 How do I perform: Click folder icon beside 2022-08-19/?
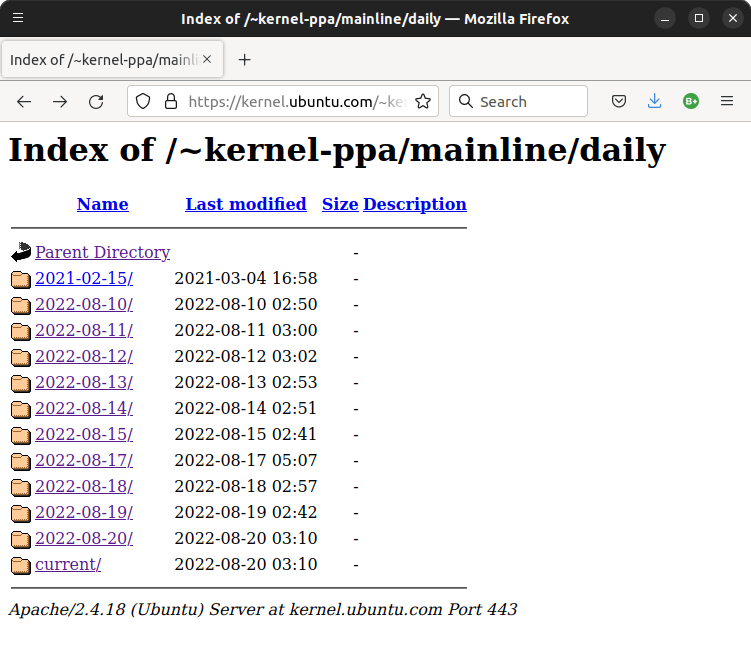click(x=21, y=513)
